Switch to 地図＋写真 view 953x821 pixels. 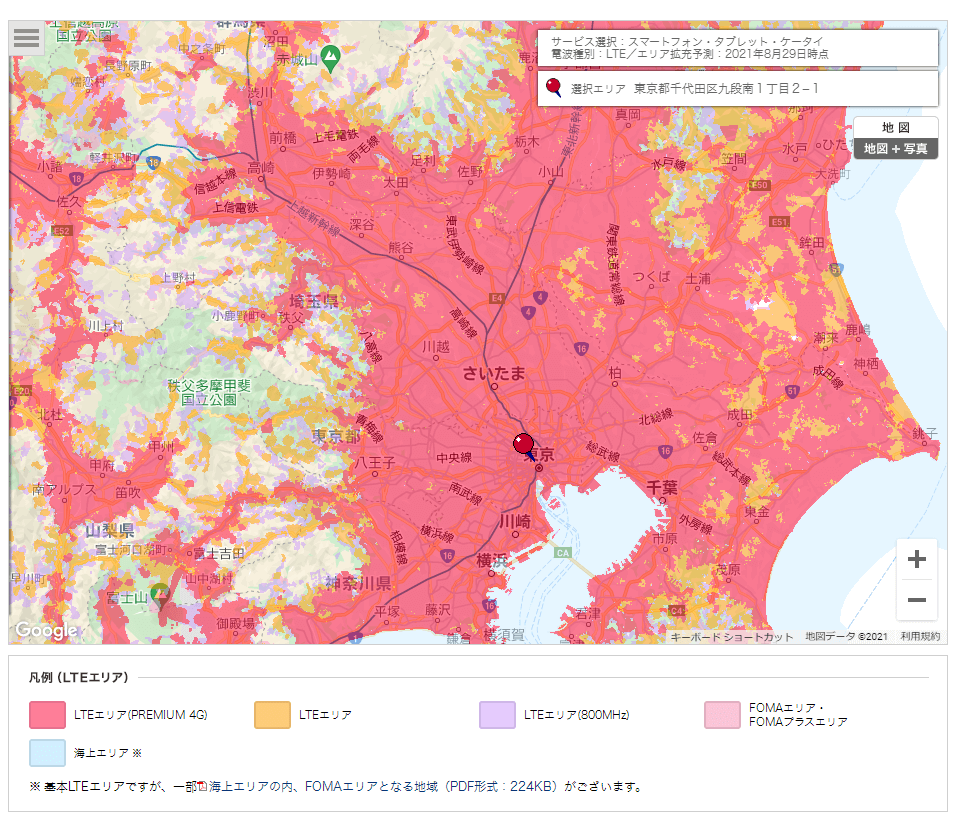[x=896, y=149]
